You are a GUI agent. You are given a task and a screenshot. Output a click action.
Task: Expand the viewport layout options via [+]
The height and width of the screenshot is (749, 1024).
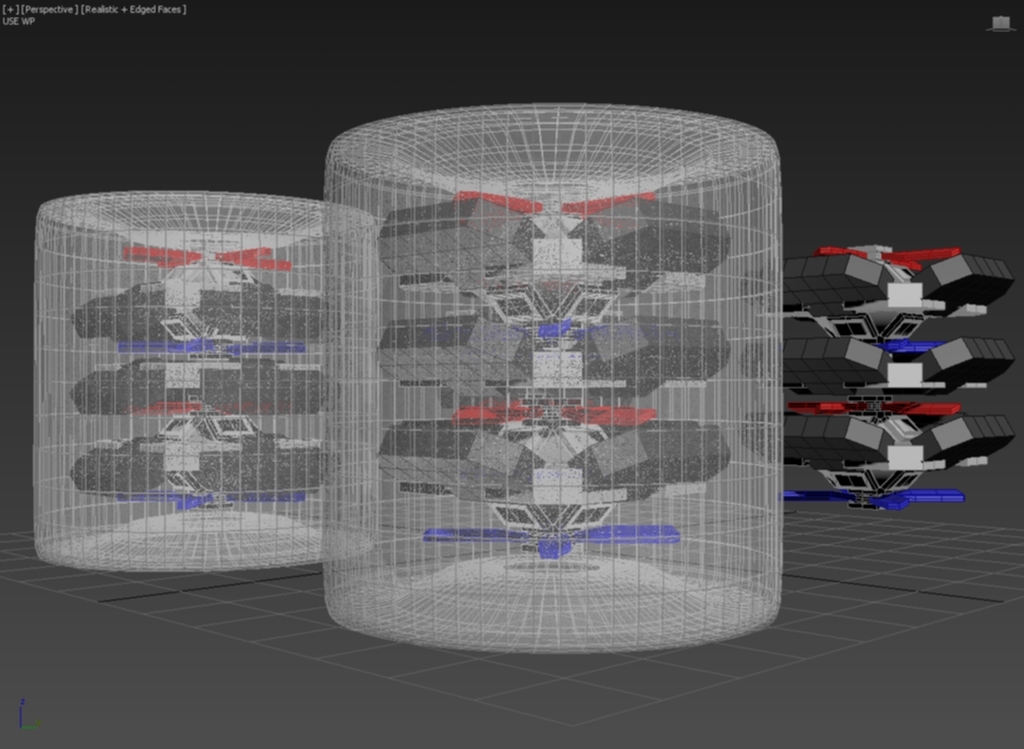(x=9, y=7)
